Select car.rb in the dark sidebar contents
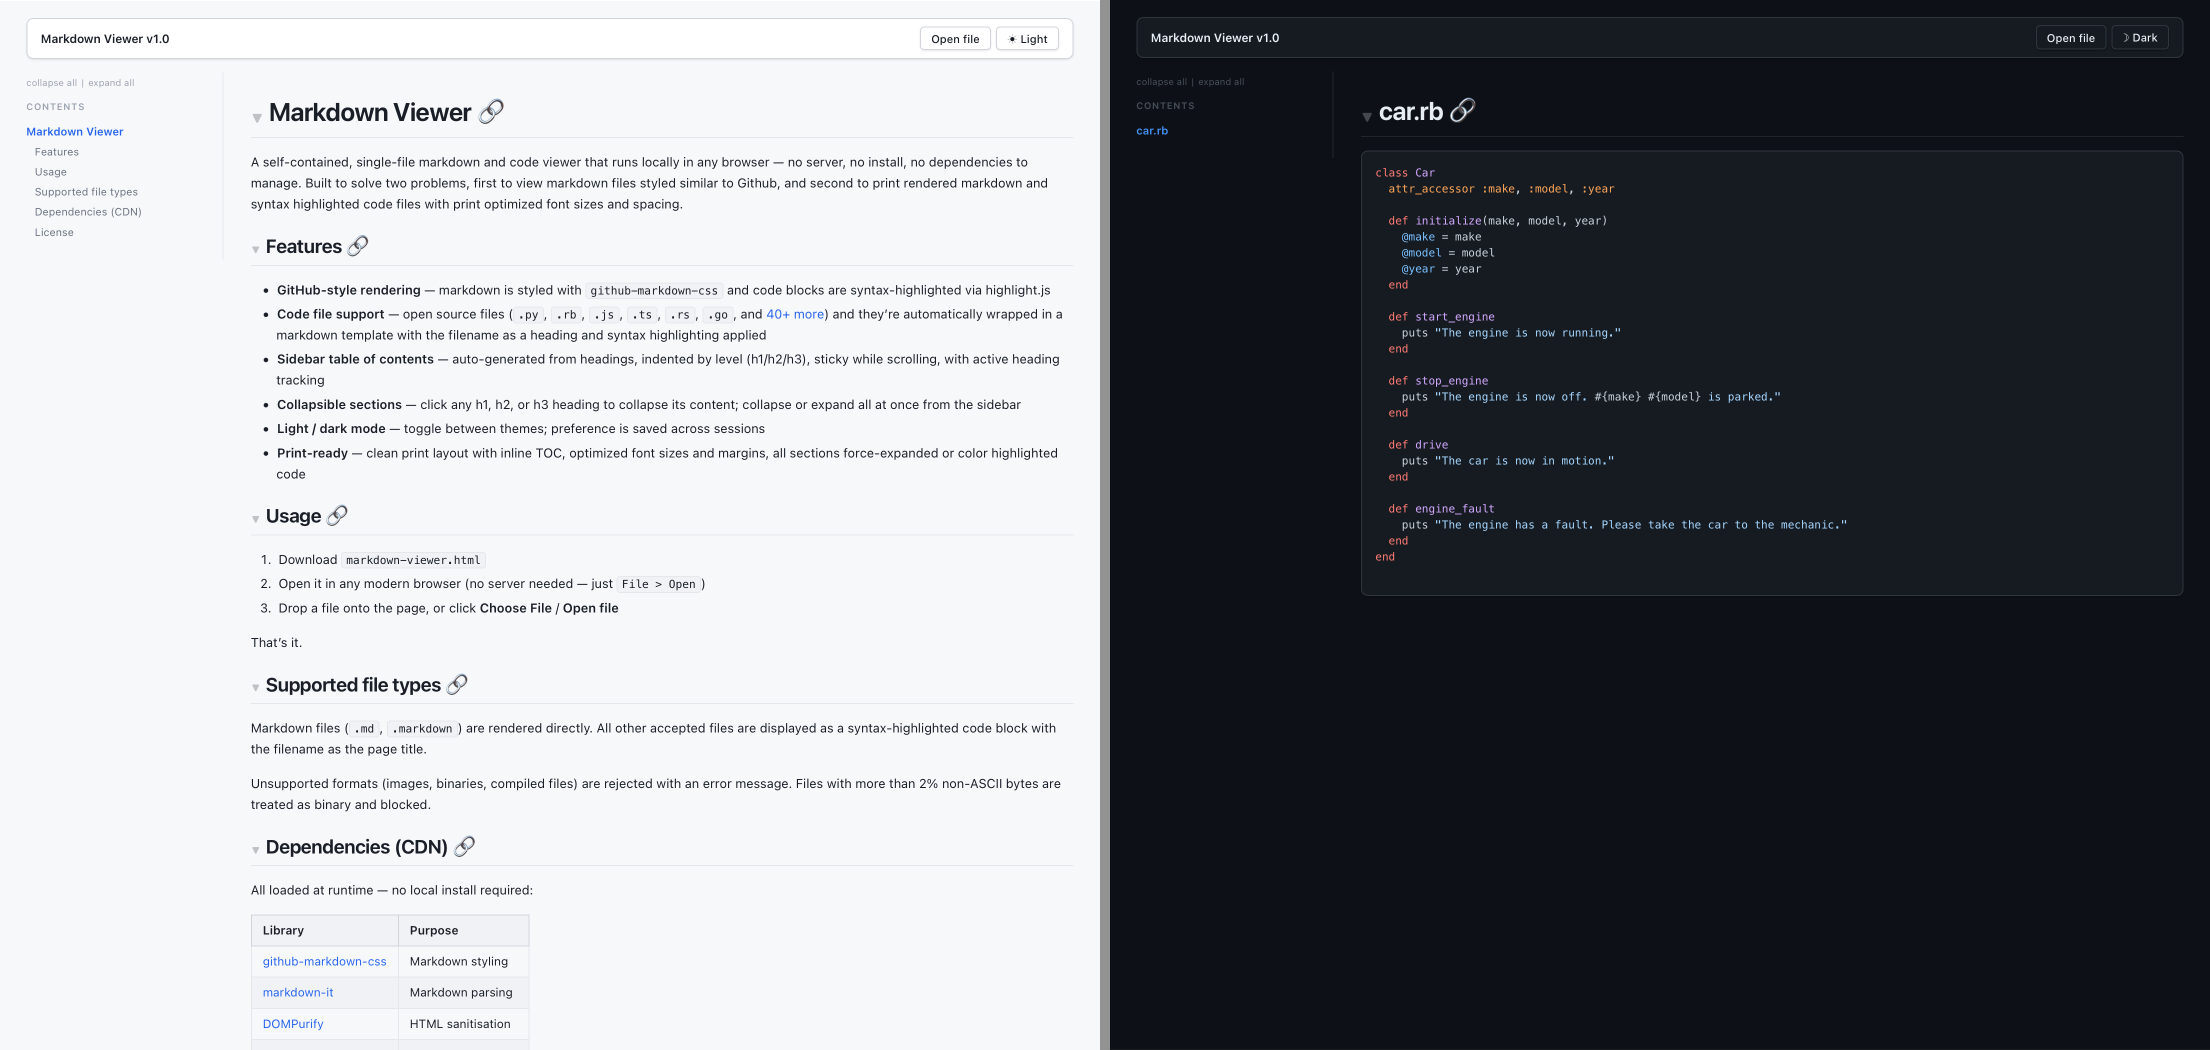The width and height of the screenshot is (2210, 1050). pyautogui.click(x=1151, y=130)
